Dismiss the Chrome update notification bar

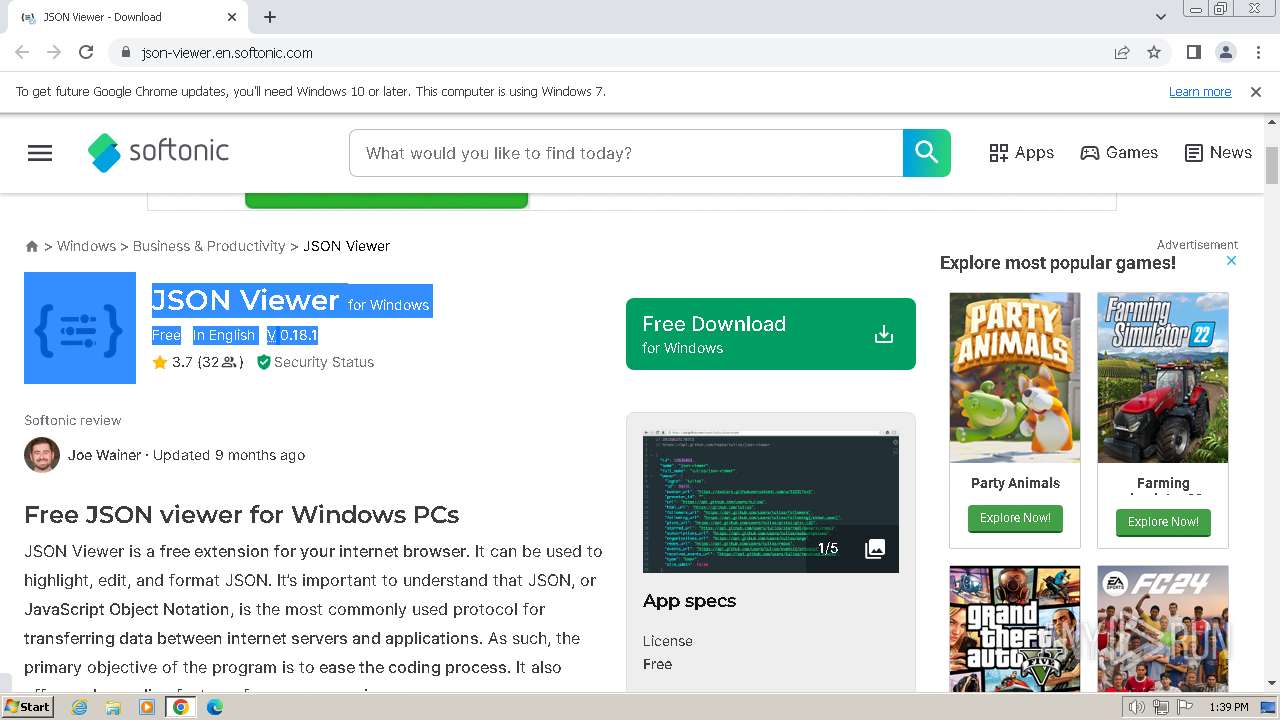(1256, 92)
